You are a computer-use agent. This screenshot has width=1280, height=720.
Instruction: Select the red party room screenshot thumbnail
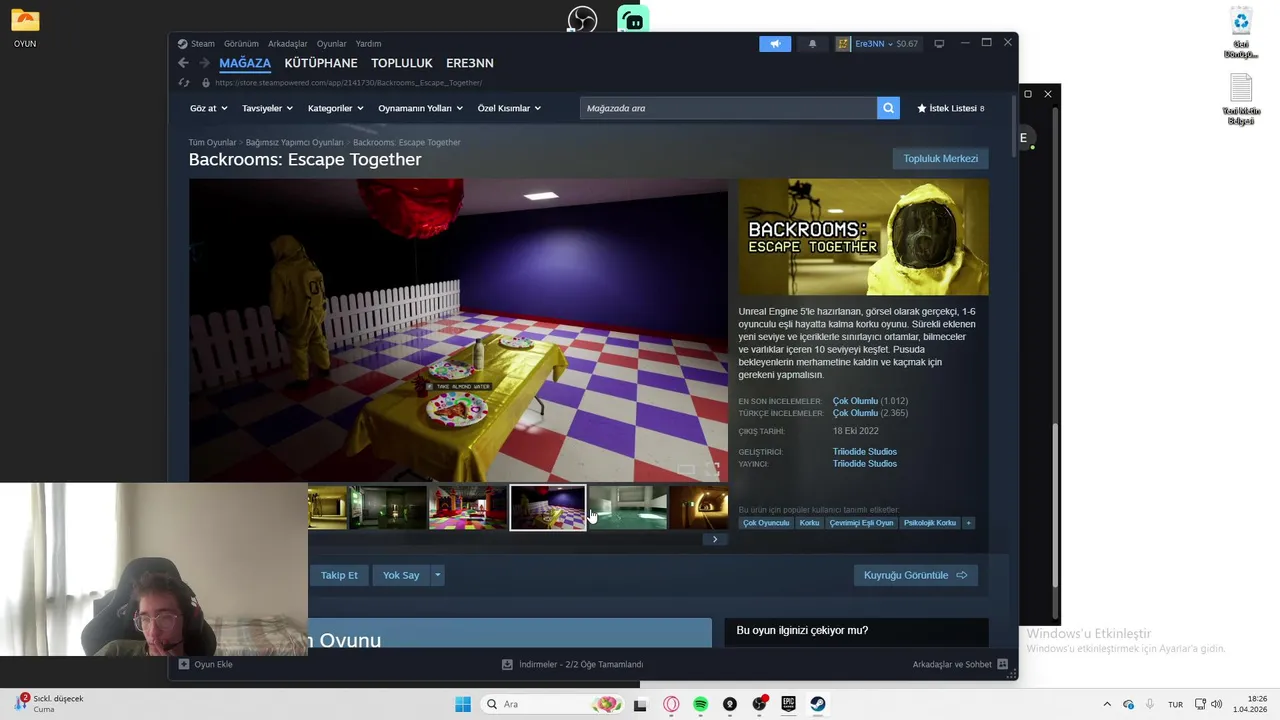point(468,508)
